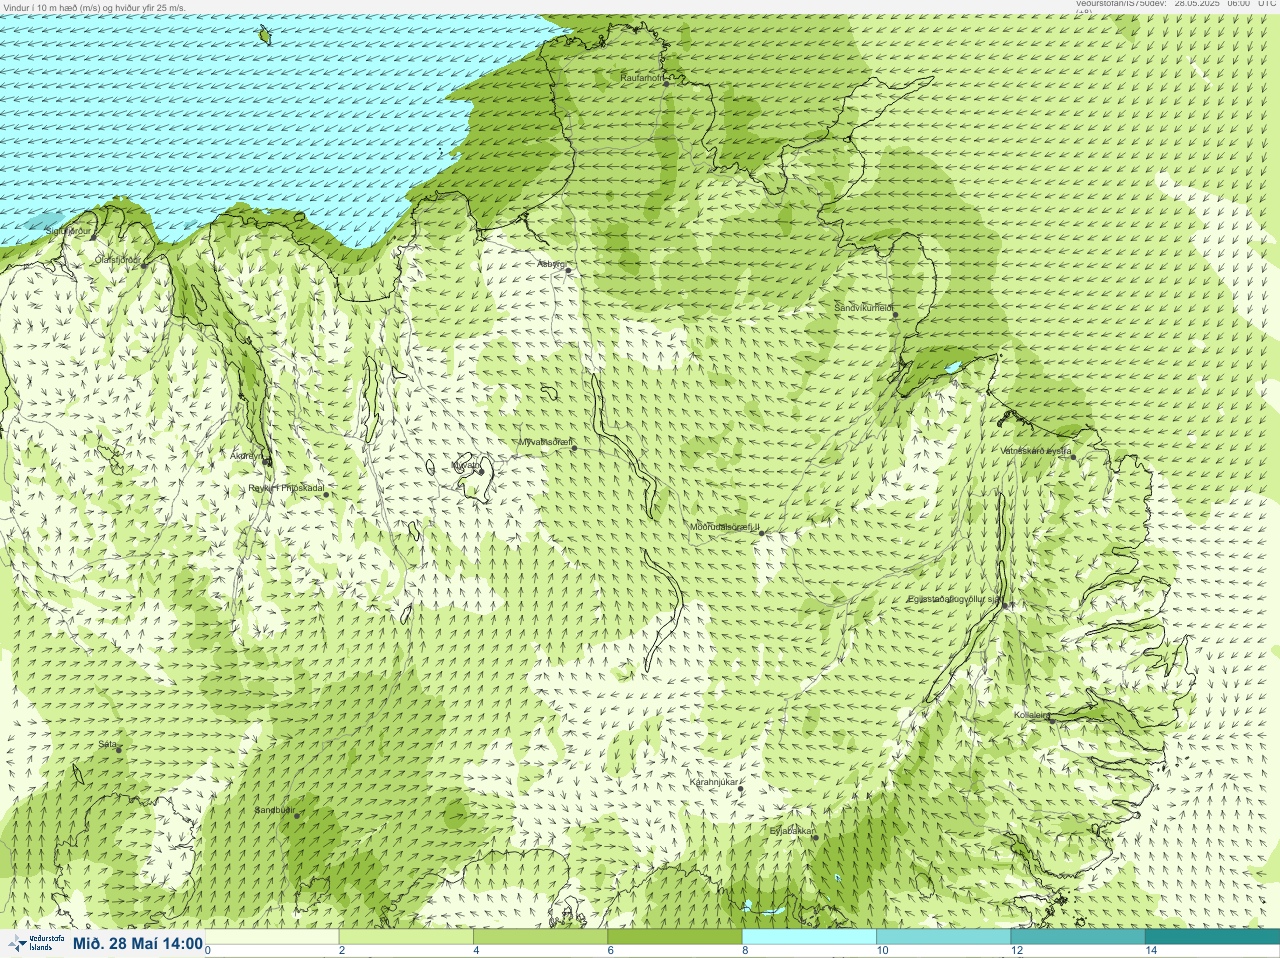Image resolution: width=1280 pixels, height=958 pixels.
Task: Click the Raufarhöfn station marker
Action: pyautogui.click(x=667, y=83)
